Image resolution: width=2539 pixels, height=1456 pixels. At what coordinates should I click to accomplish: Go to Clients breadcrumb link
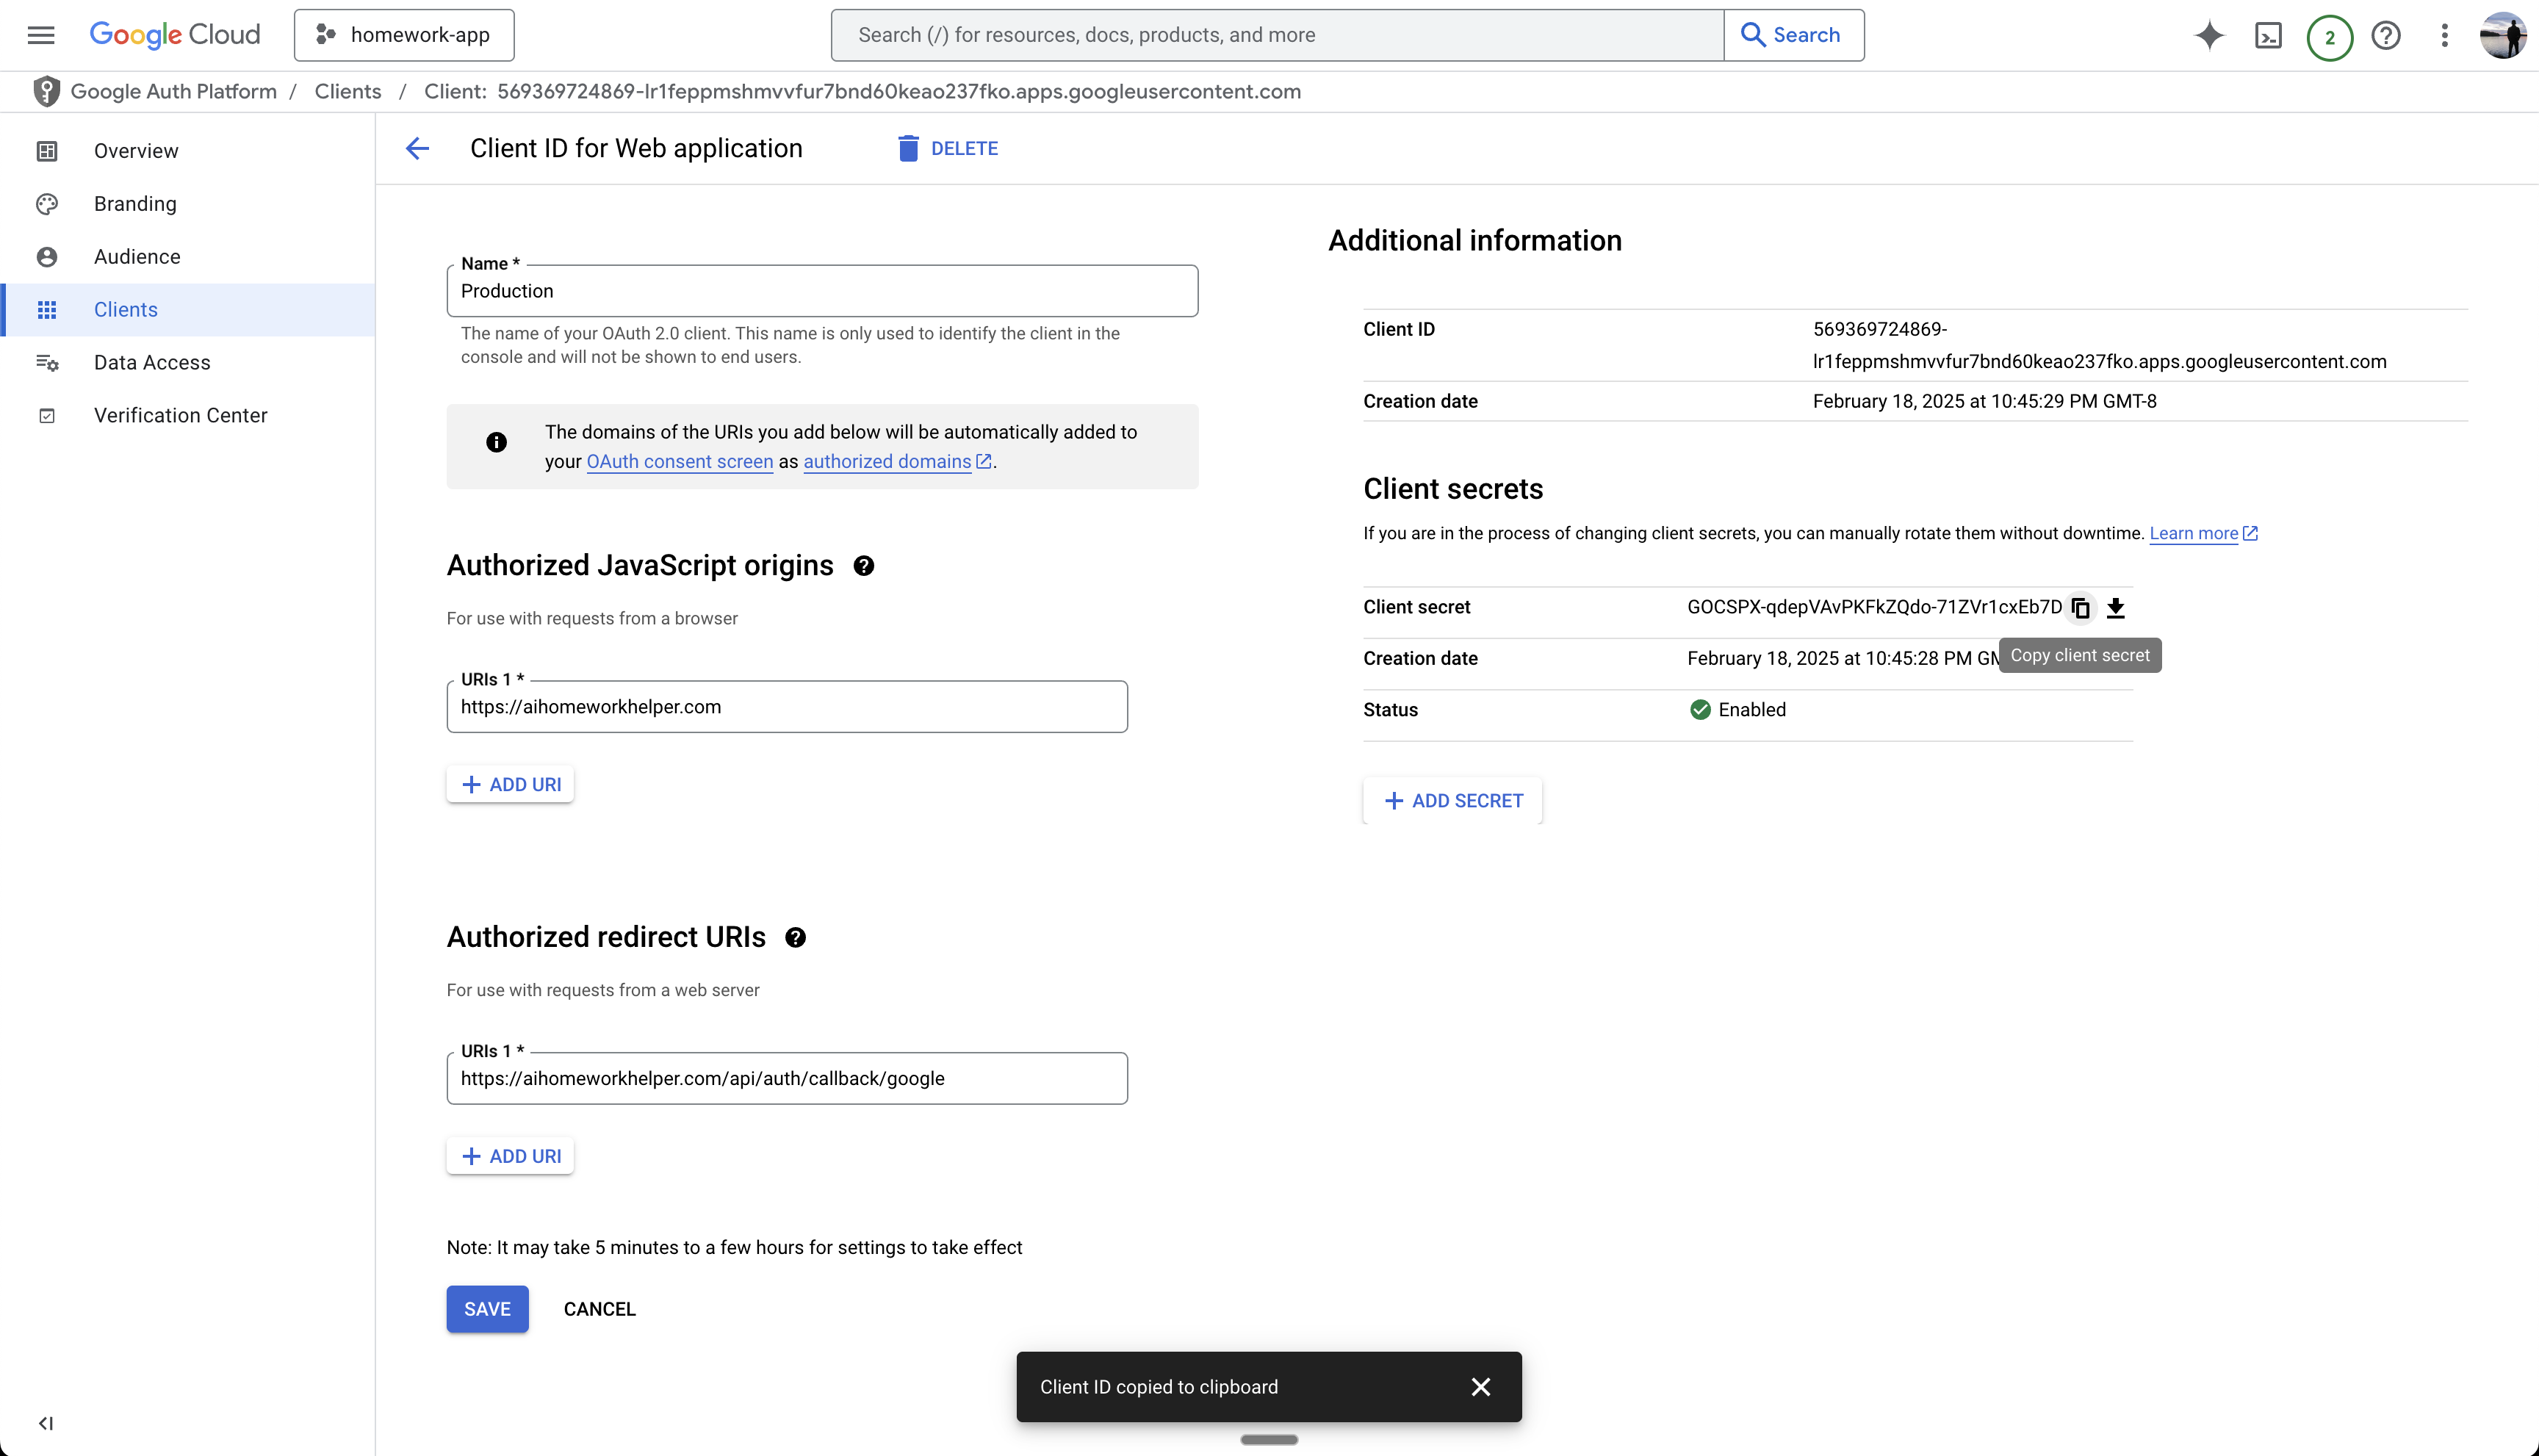click(x=348, y=91)
